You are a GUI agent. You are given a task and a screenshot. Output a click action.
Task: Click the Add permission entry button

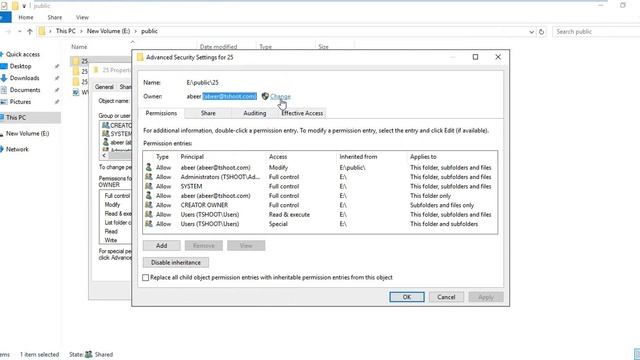pyautogui.click(x=162, y=245)
